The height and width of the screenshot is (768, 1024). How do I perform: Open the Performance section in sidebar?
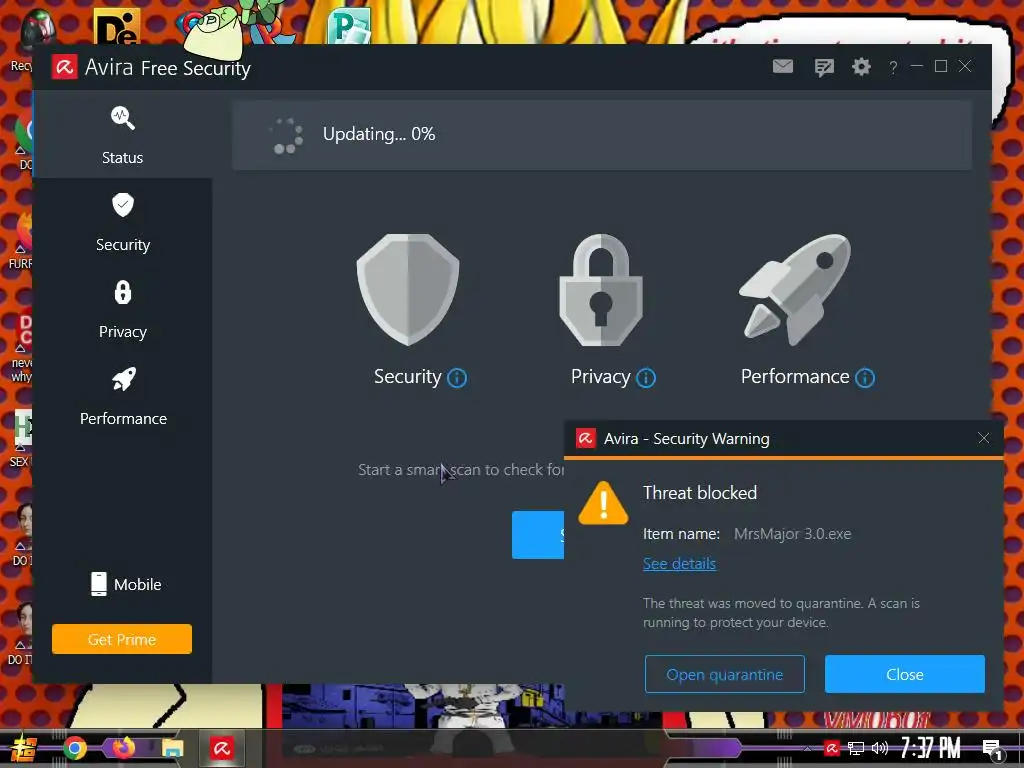click(x=122, y=396)
